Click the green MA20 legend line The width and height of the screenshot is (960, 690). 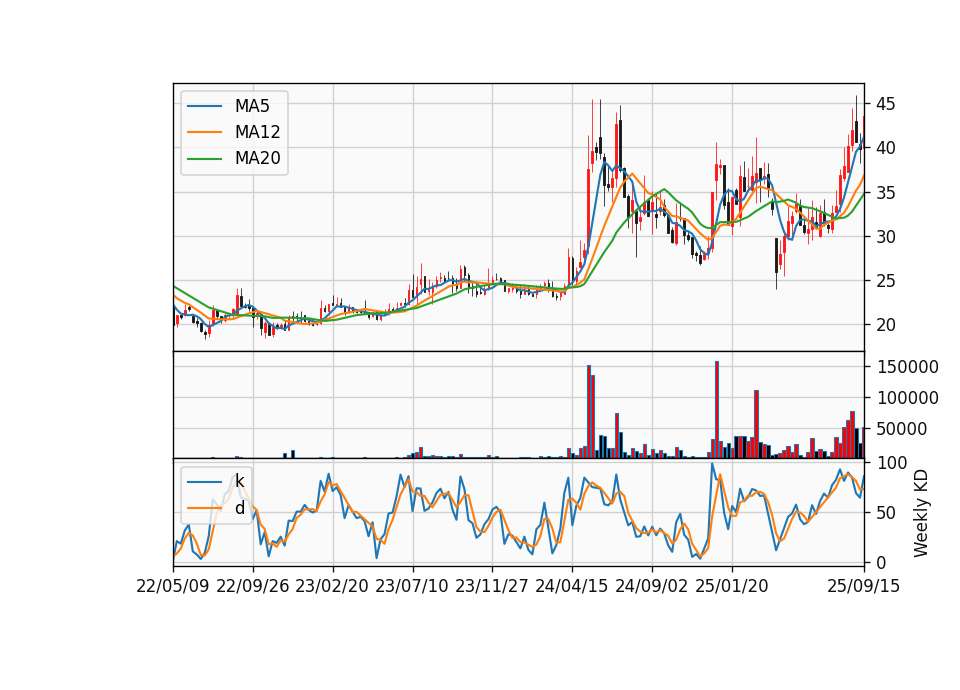[204, 158]
